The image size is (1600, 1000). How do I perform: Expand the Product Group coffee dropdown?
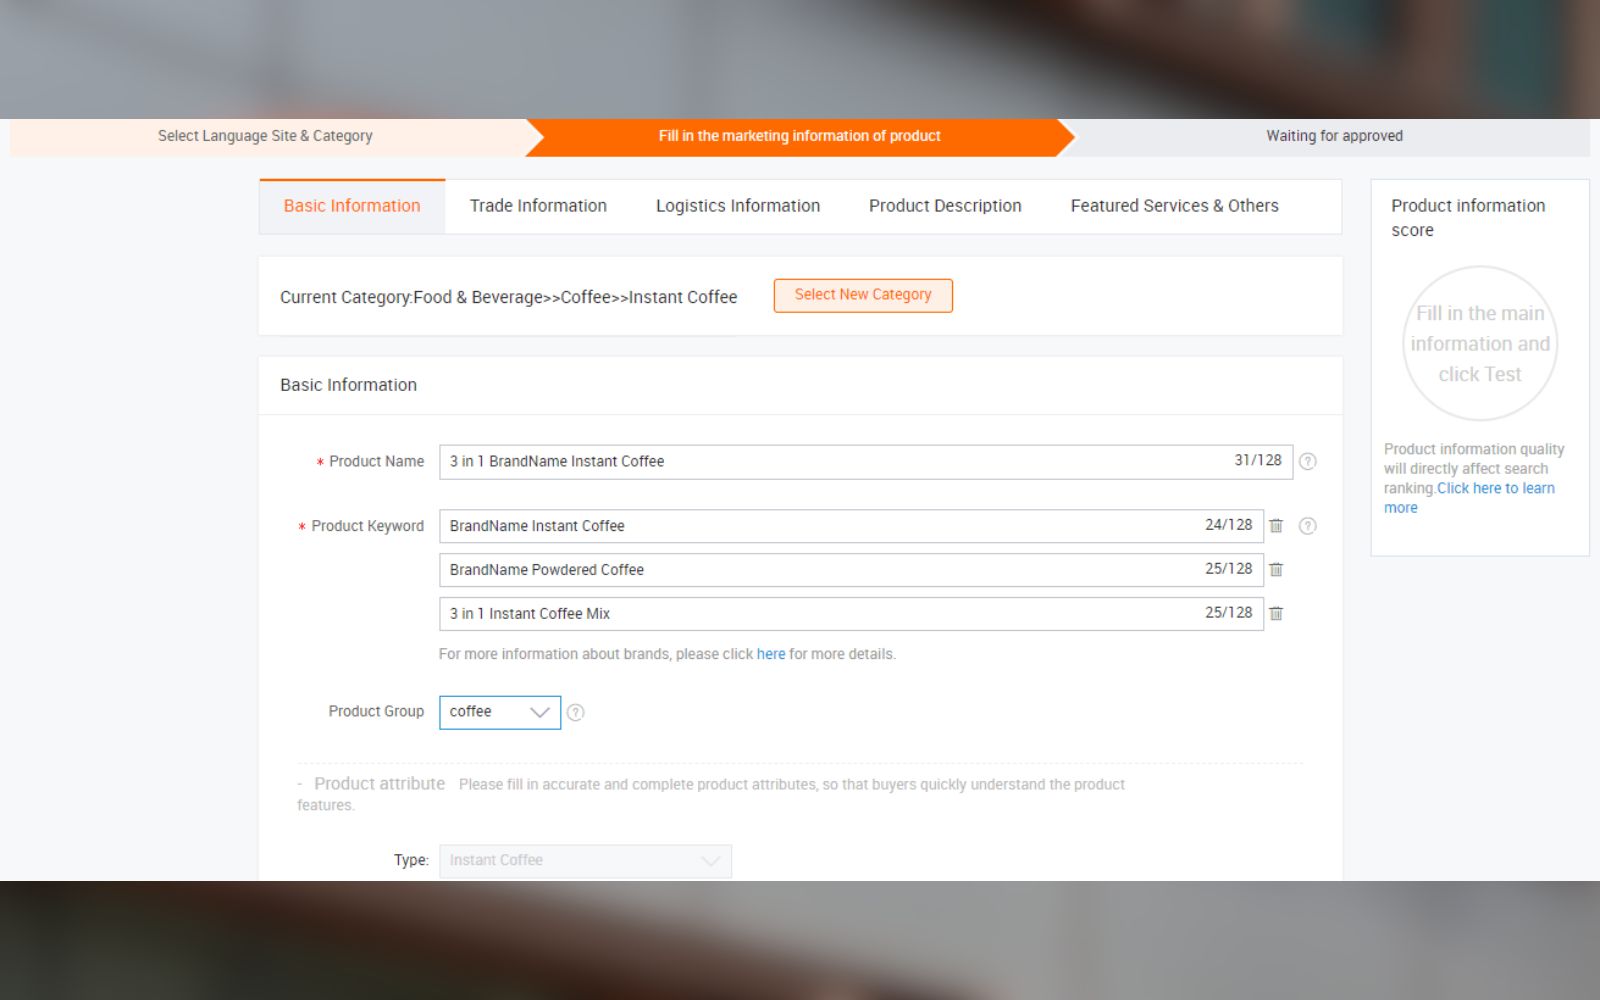[x=500, y=712]
